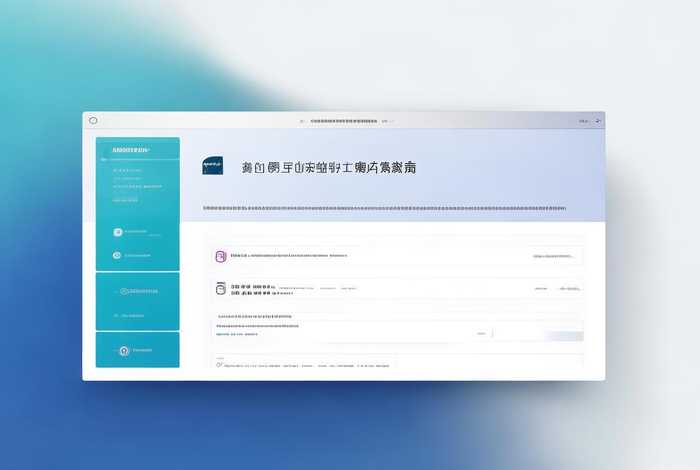The width and height of the screenshot is (700, 470).
Task: Select the header title of the top sidebar panel
Action: 131,150
